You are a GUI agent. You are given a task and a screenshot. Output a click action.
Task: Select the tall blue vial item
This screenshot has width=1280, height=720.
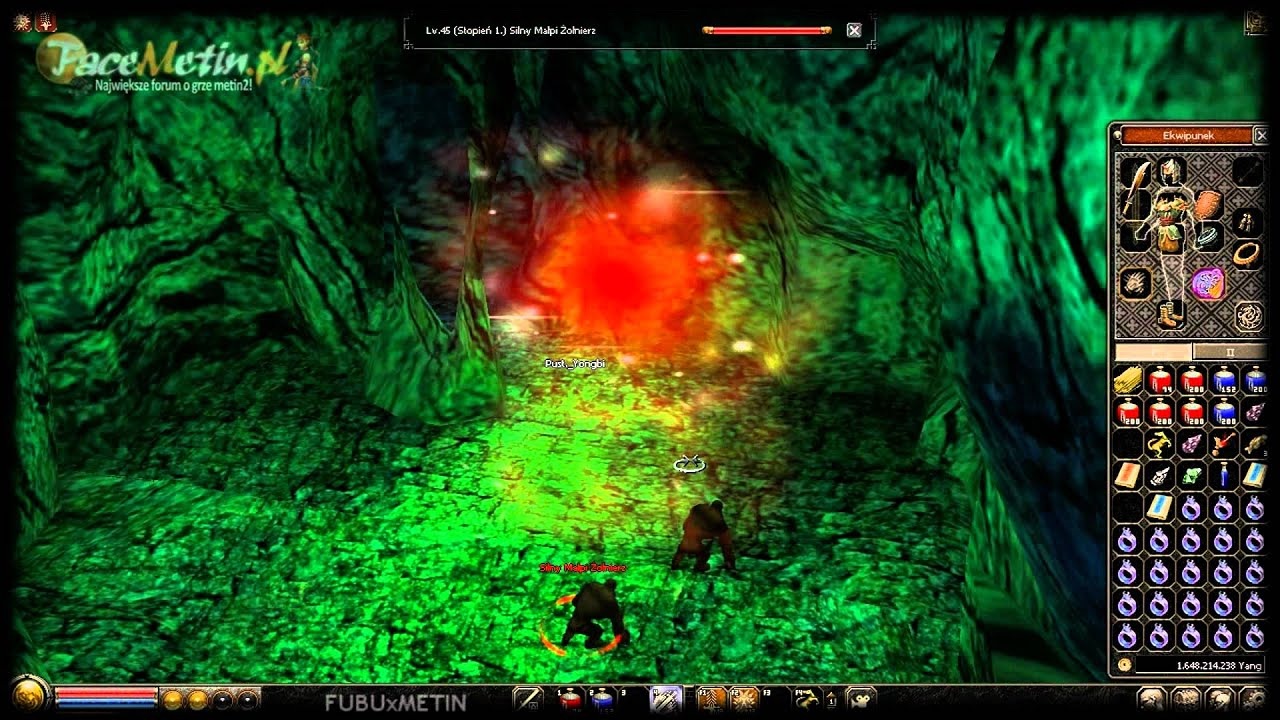[x=1222, y=475]
